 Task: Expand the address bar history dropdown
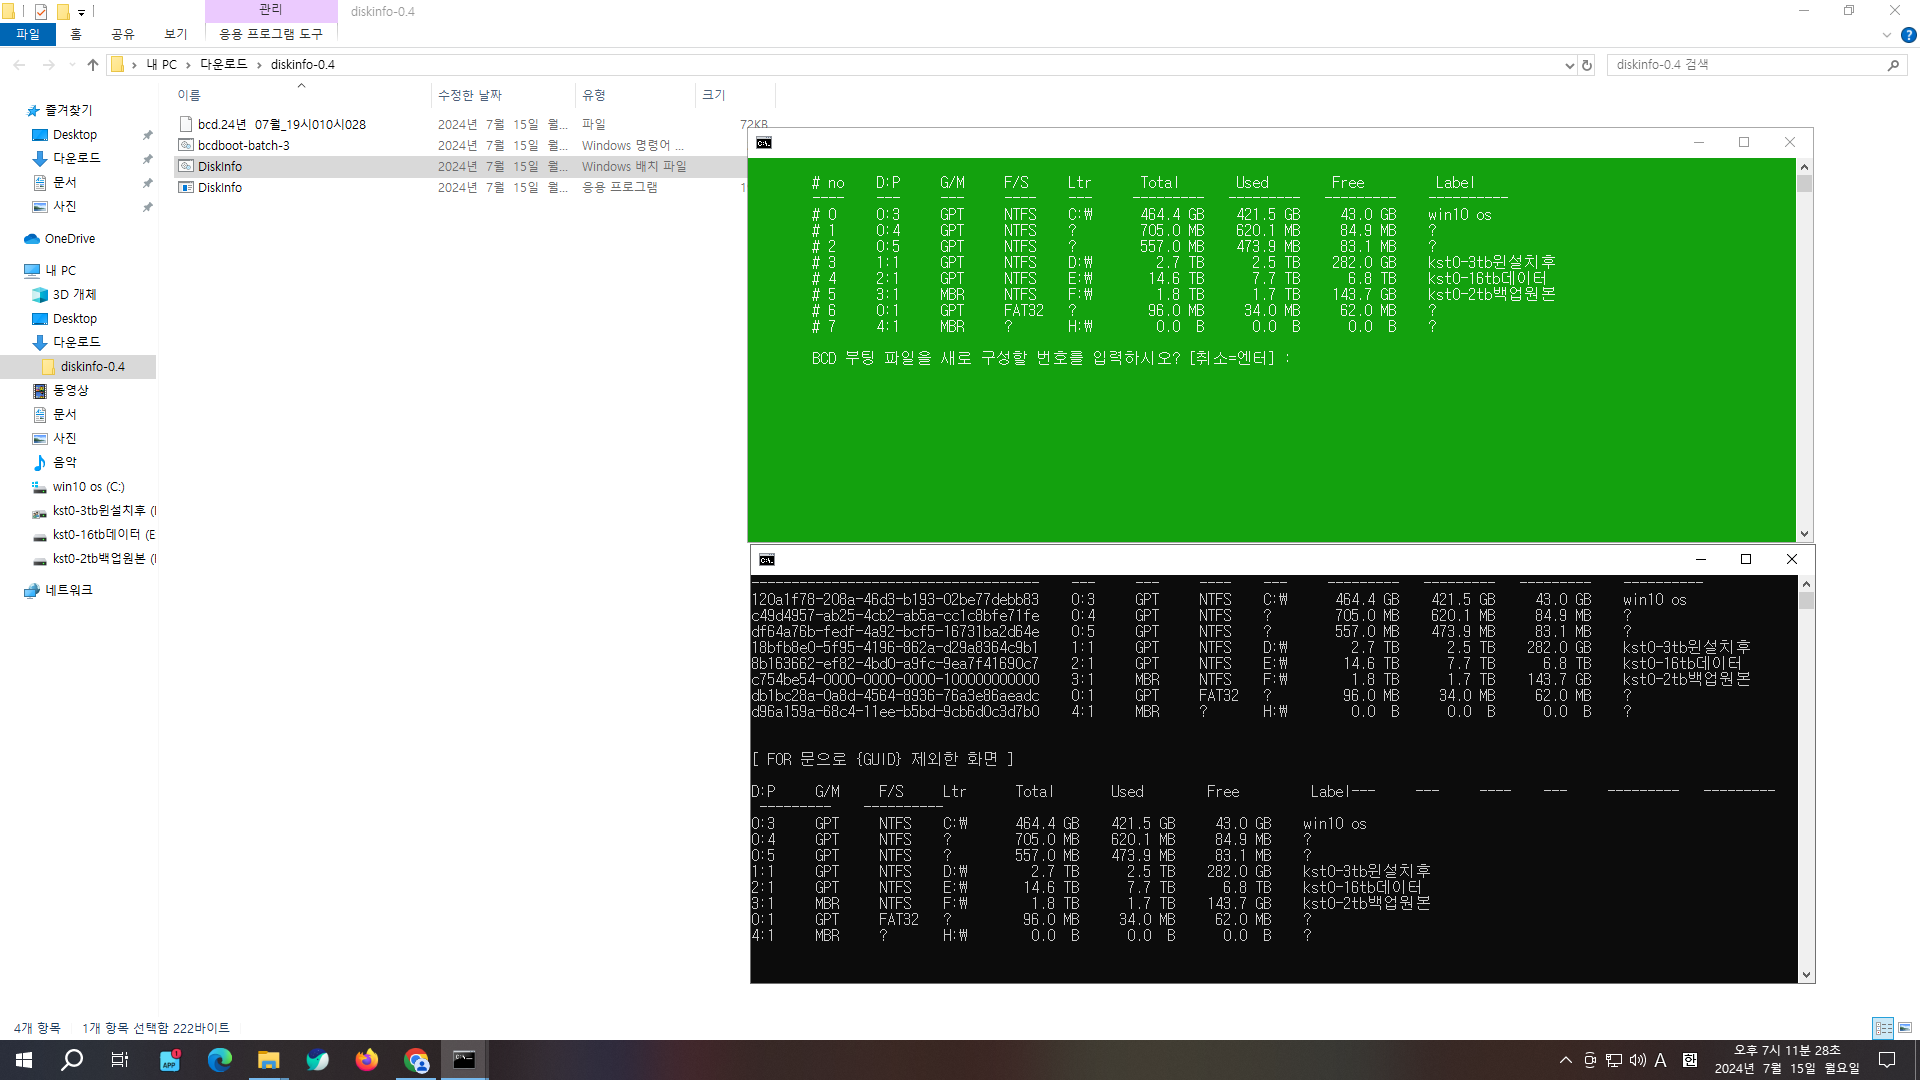[1569, 65]
